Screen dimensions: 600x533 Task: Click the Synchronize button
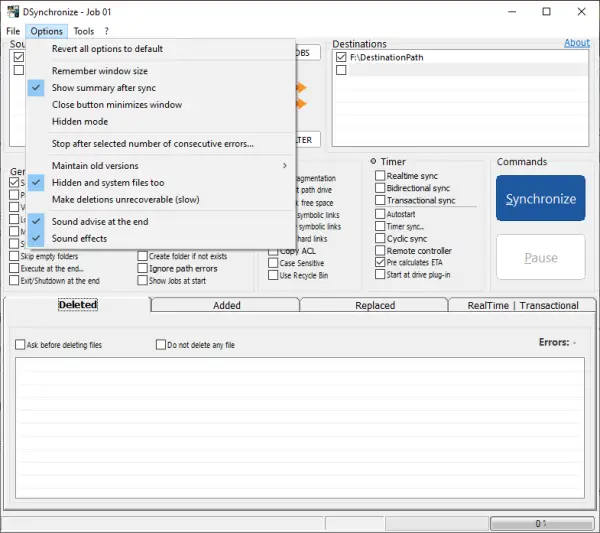[541, 198]
